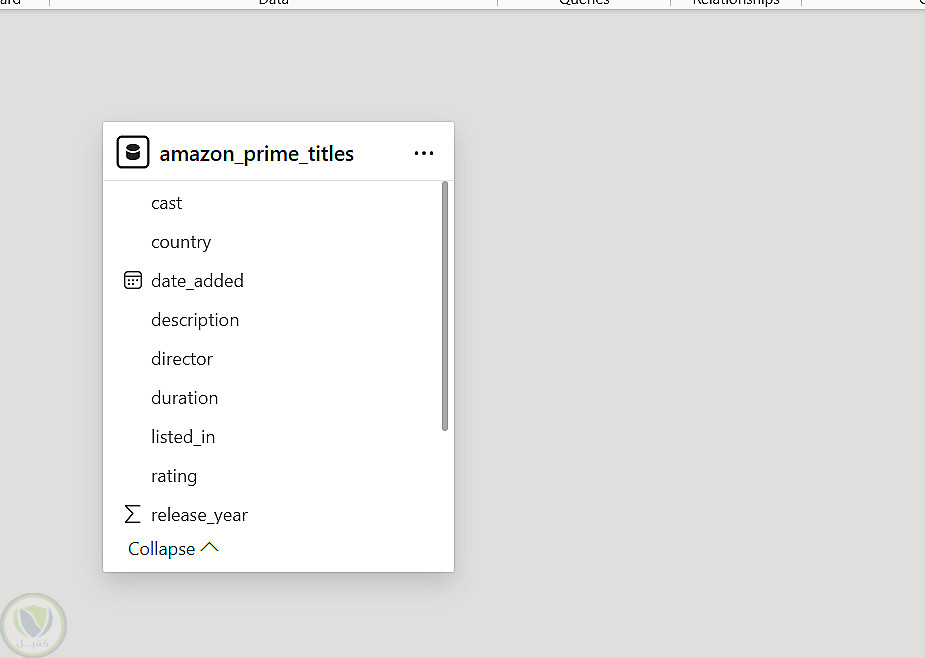Pick the director field

pyautogui.click(x=182, y=359)
